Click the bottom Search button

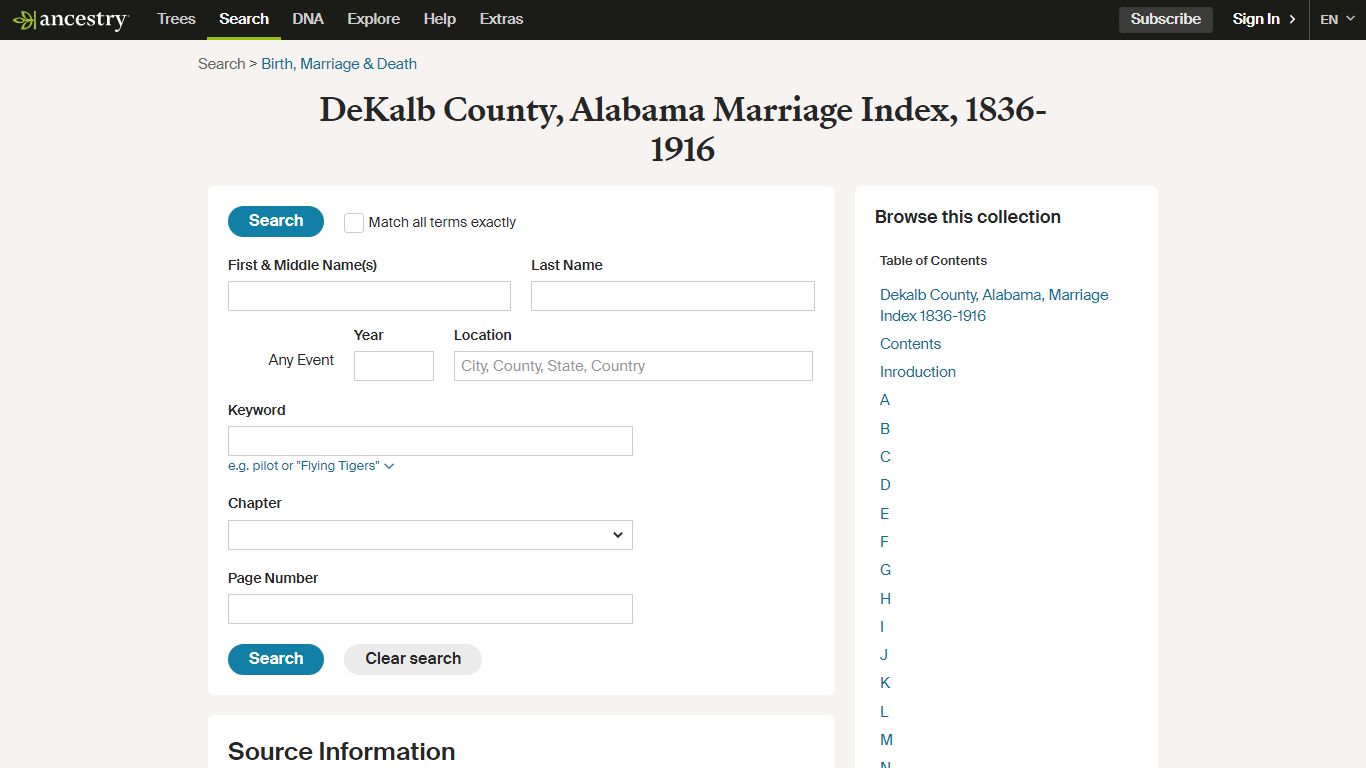276,659
